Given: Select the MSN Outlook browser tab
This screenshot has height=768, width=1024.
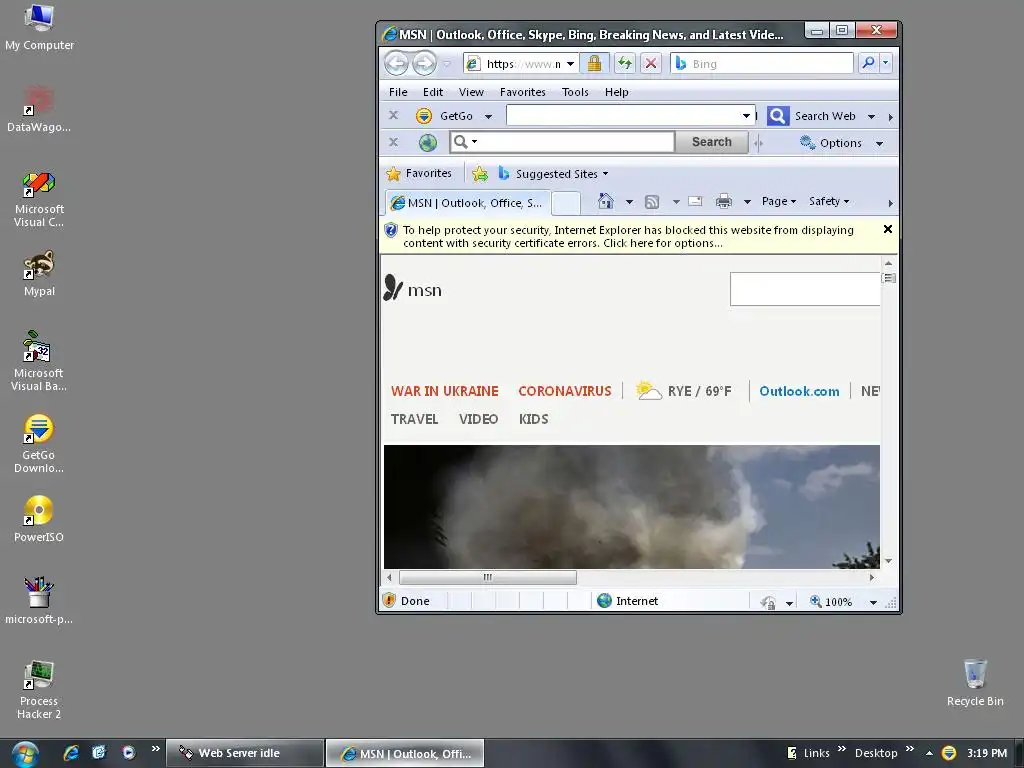Looking at the screenshot, I should [x=467, y=203].
